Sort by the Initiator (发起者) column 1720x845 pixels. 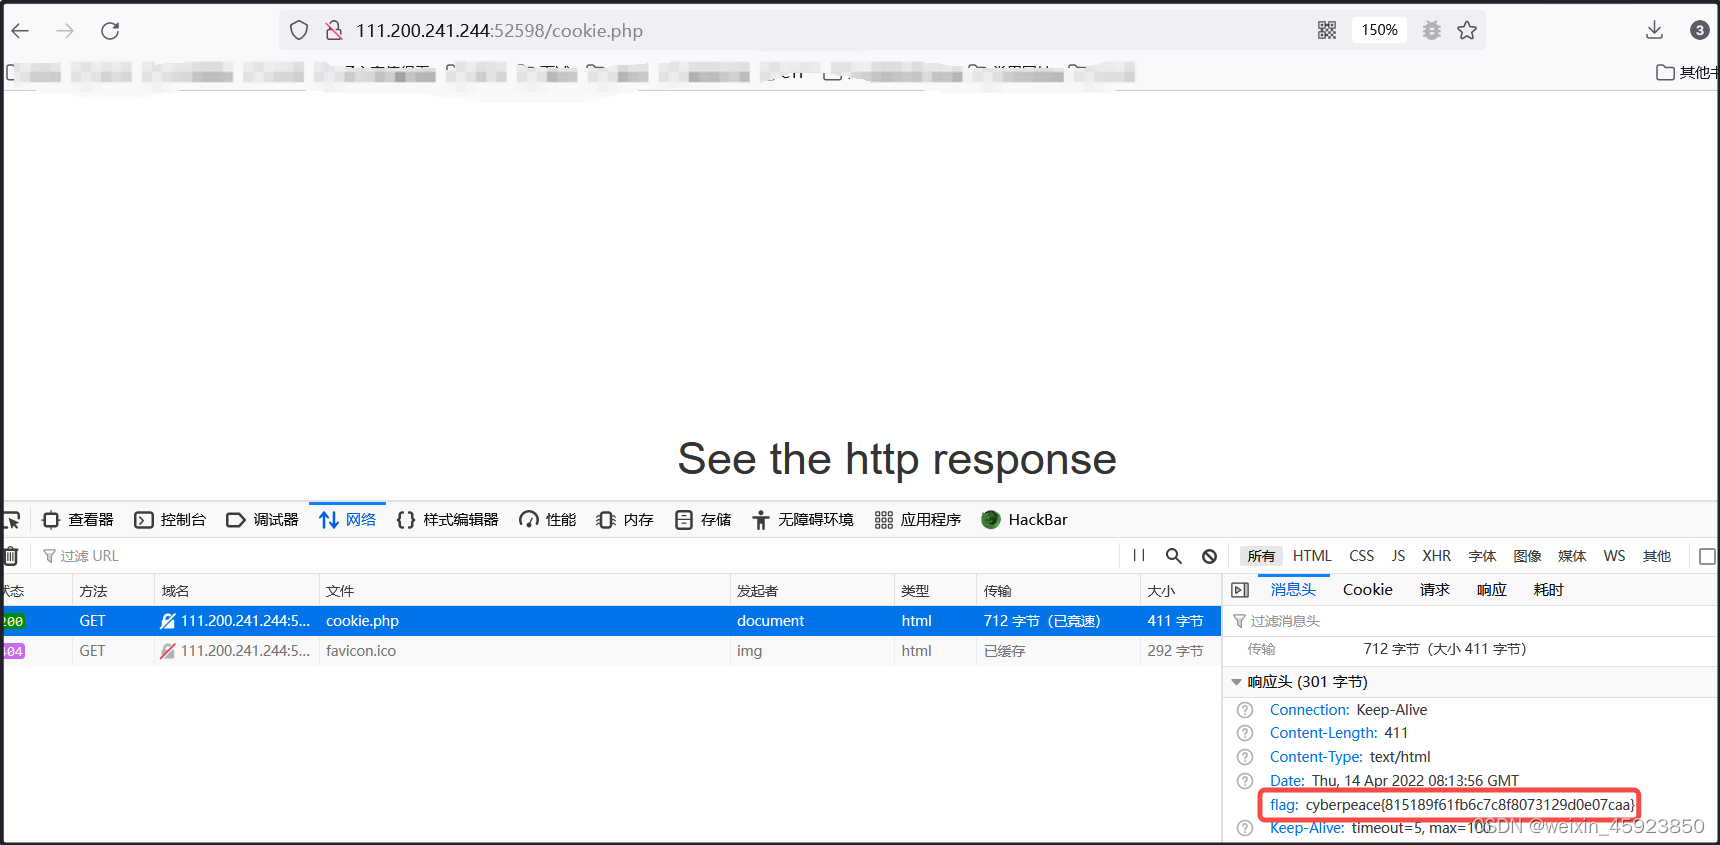[812, 591]
